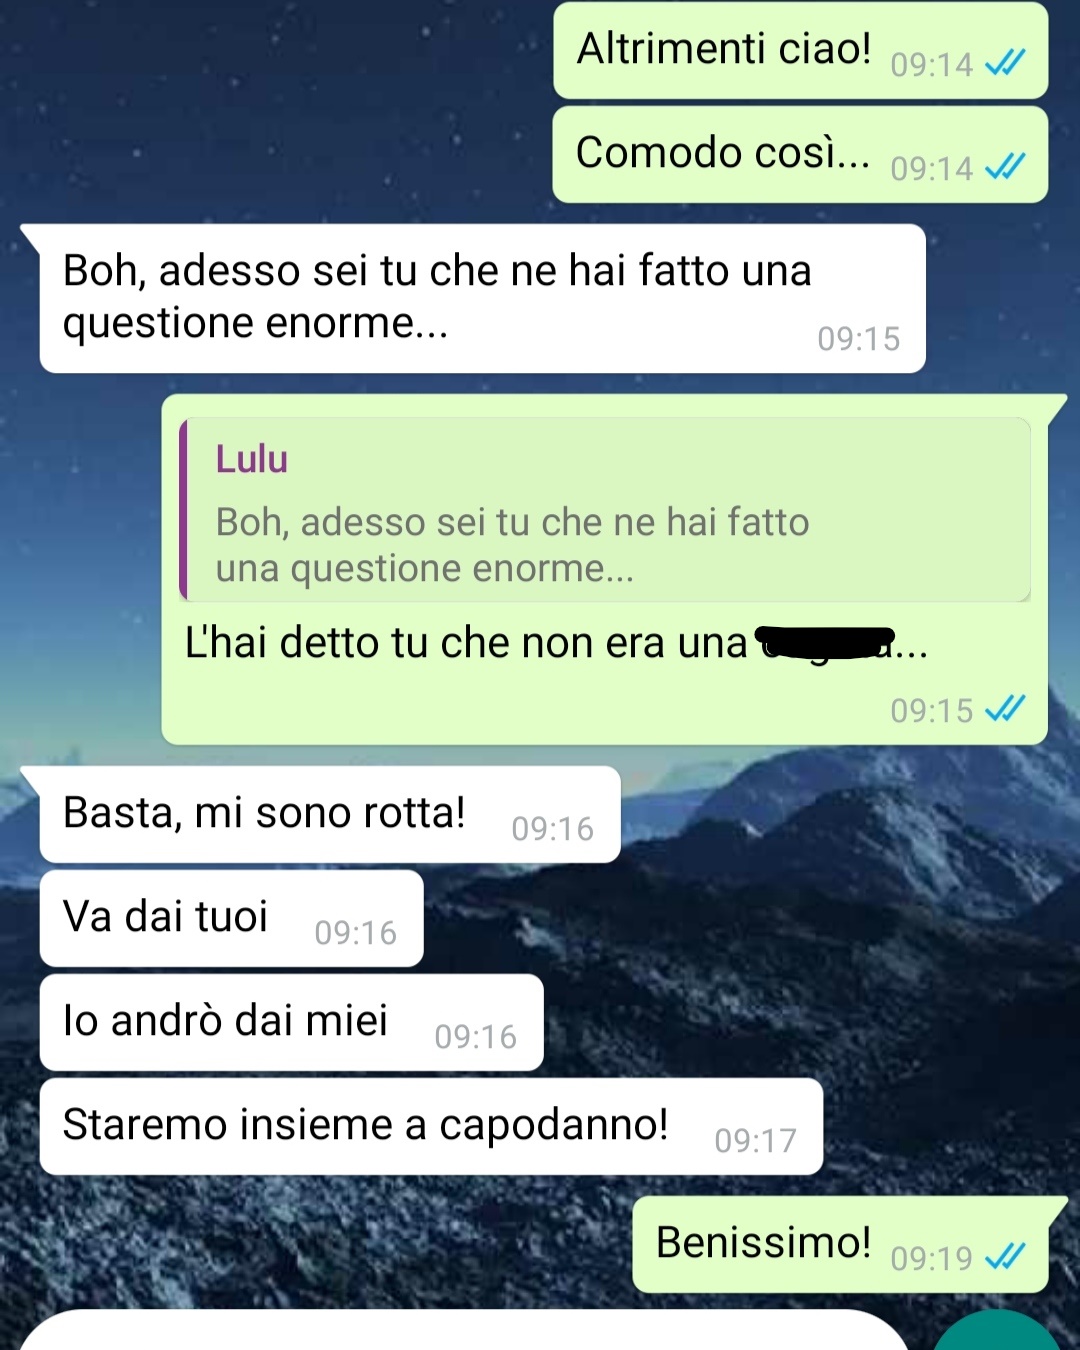Click blue double-check on 09:15 sent reply

point(1005,710)
